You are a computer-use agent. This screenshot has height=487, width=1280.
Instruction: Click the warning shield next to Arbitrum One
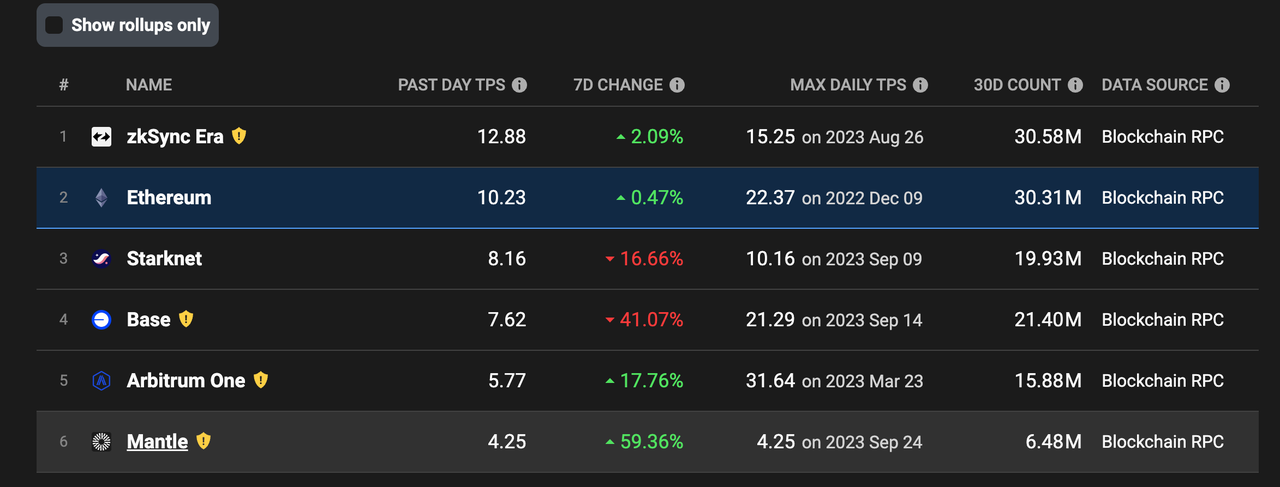tap(261, 380)
